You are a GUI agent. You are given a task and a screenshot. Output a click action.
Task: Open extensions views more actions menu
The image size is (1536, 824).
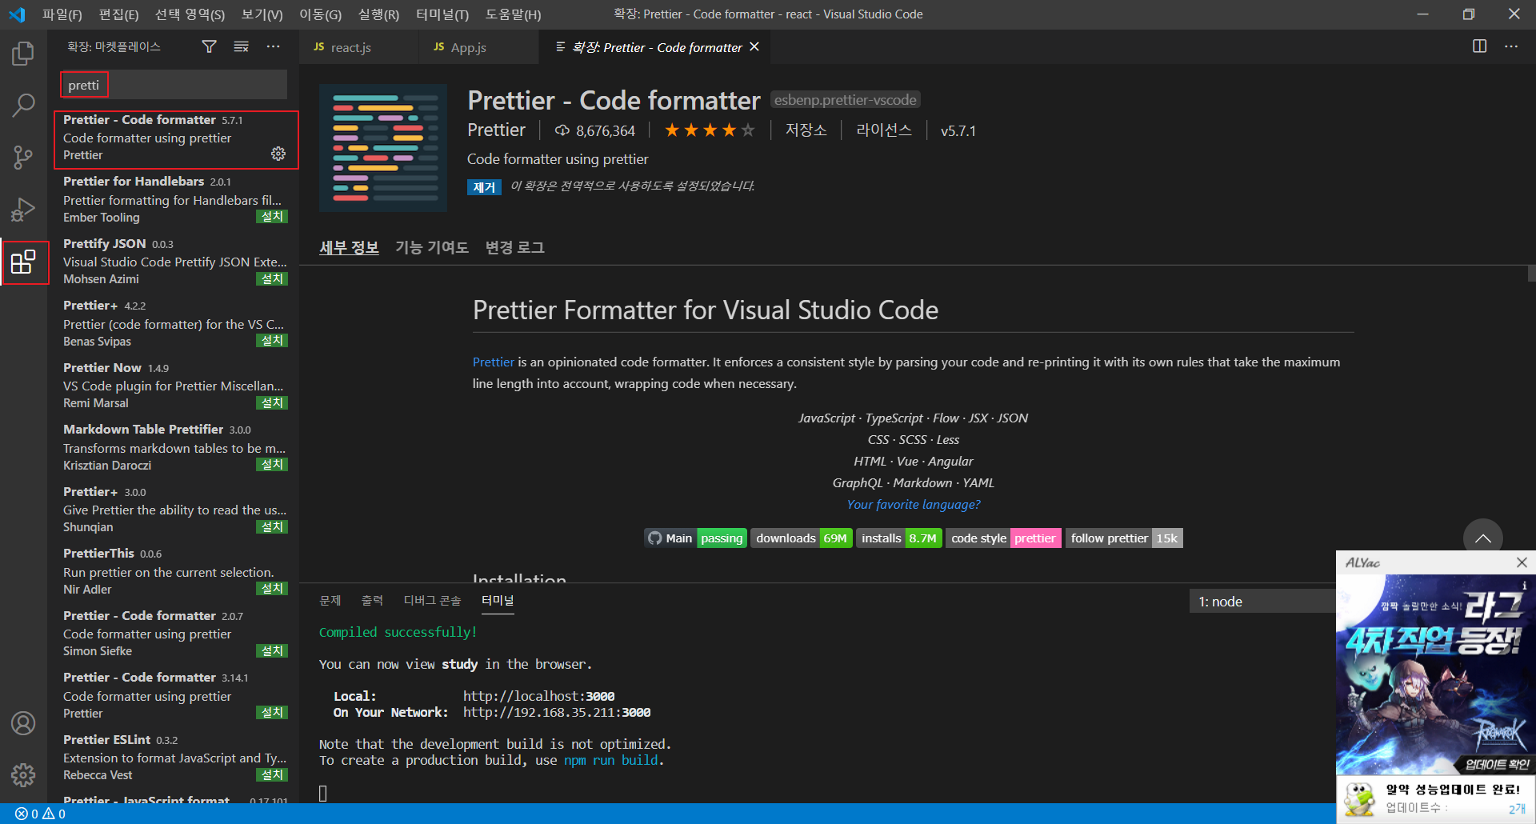pos(273,47)
